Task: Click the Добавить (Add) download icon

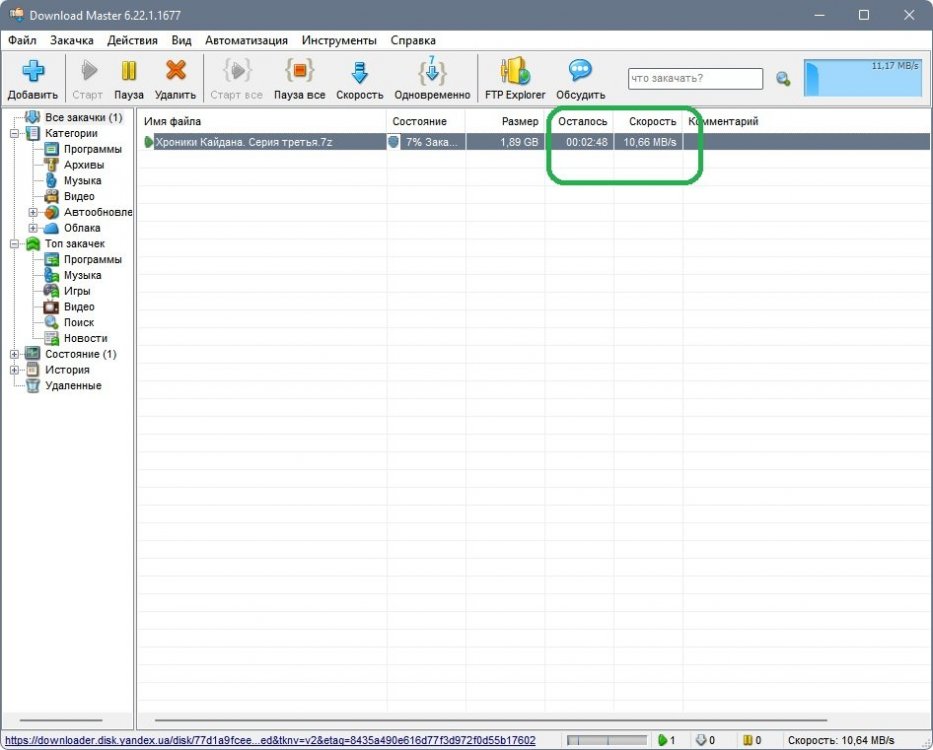Action: pyautogui.click(x=33, y=72)
